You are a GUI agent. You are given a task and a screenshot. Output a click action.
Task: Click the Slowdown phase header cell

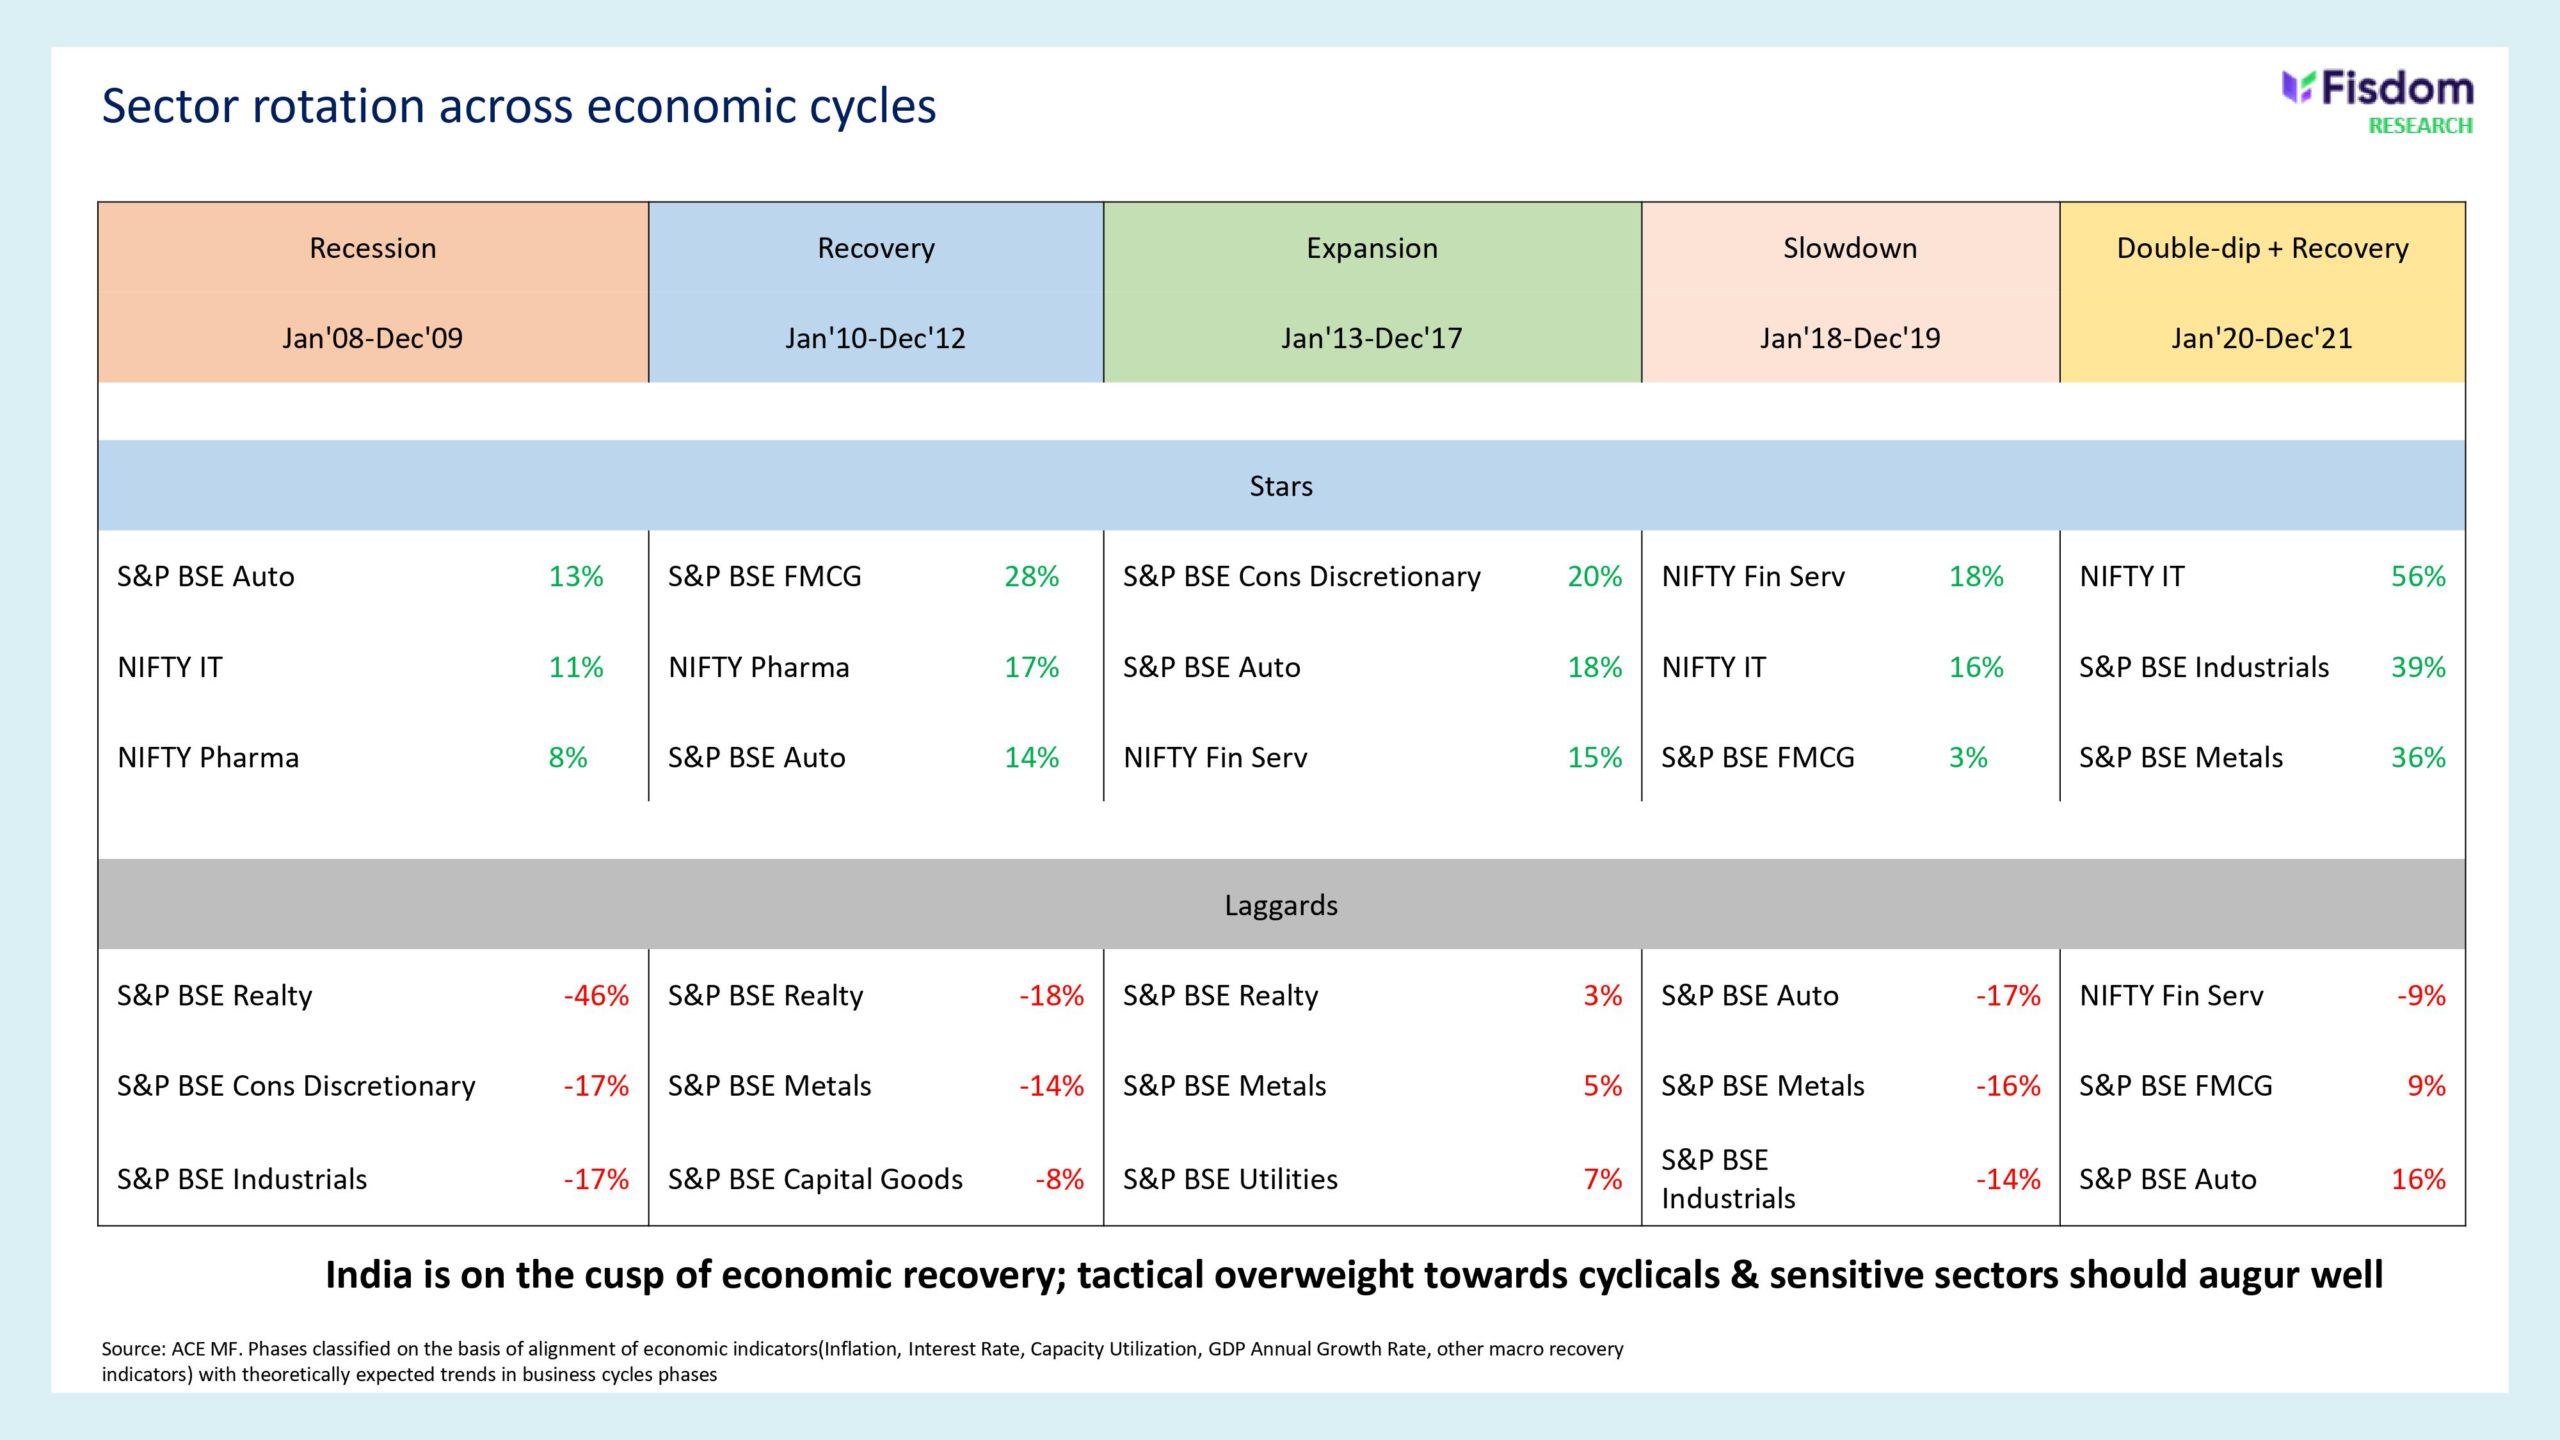click(x=1850, y=292)
